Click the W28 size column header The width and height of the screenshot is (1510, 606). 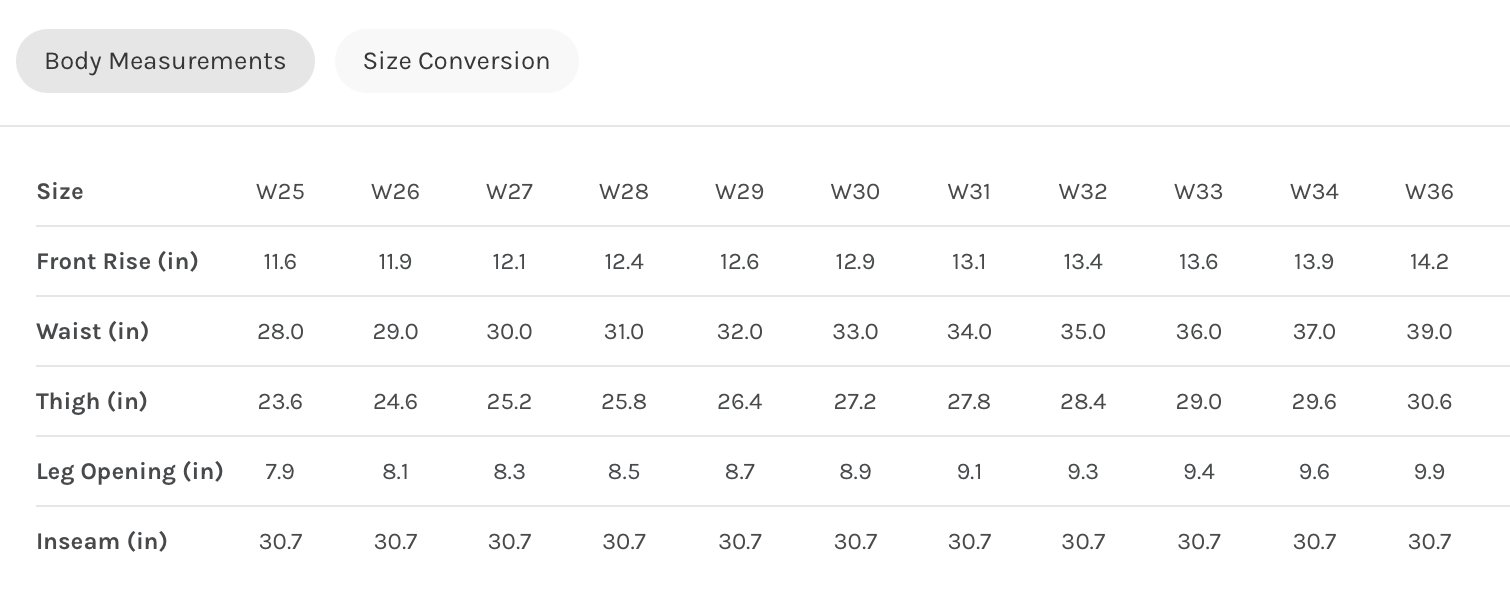click(624, 191)
